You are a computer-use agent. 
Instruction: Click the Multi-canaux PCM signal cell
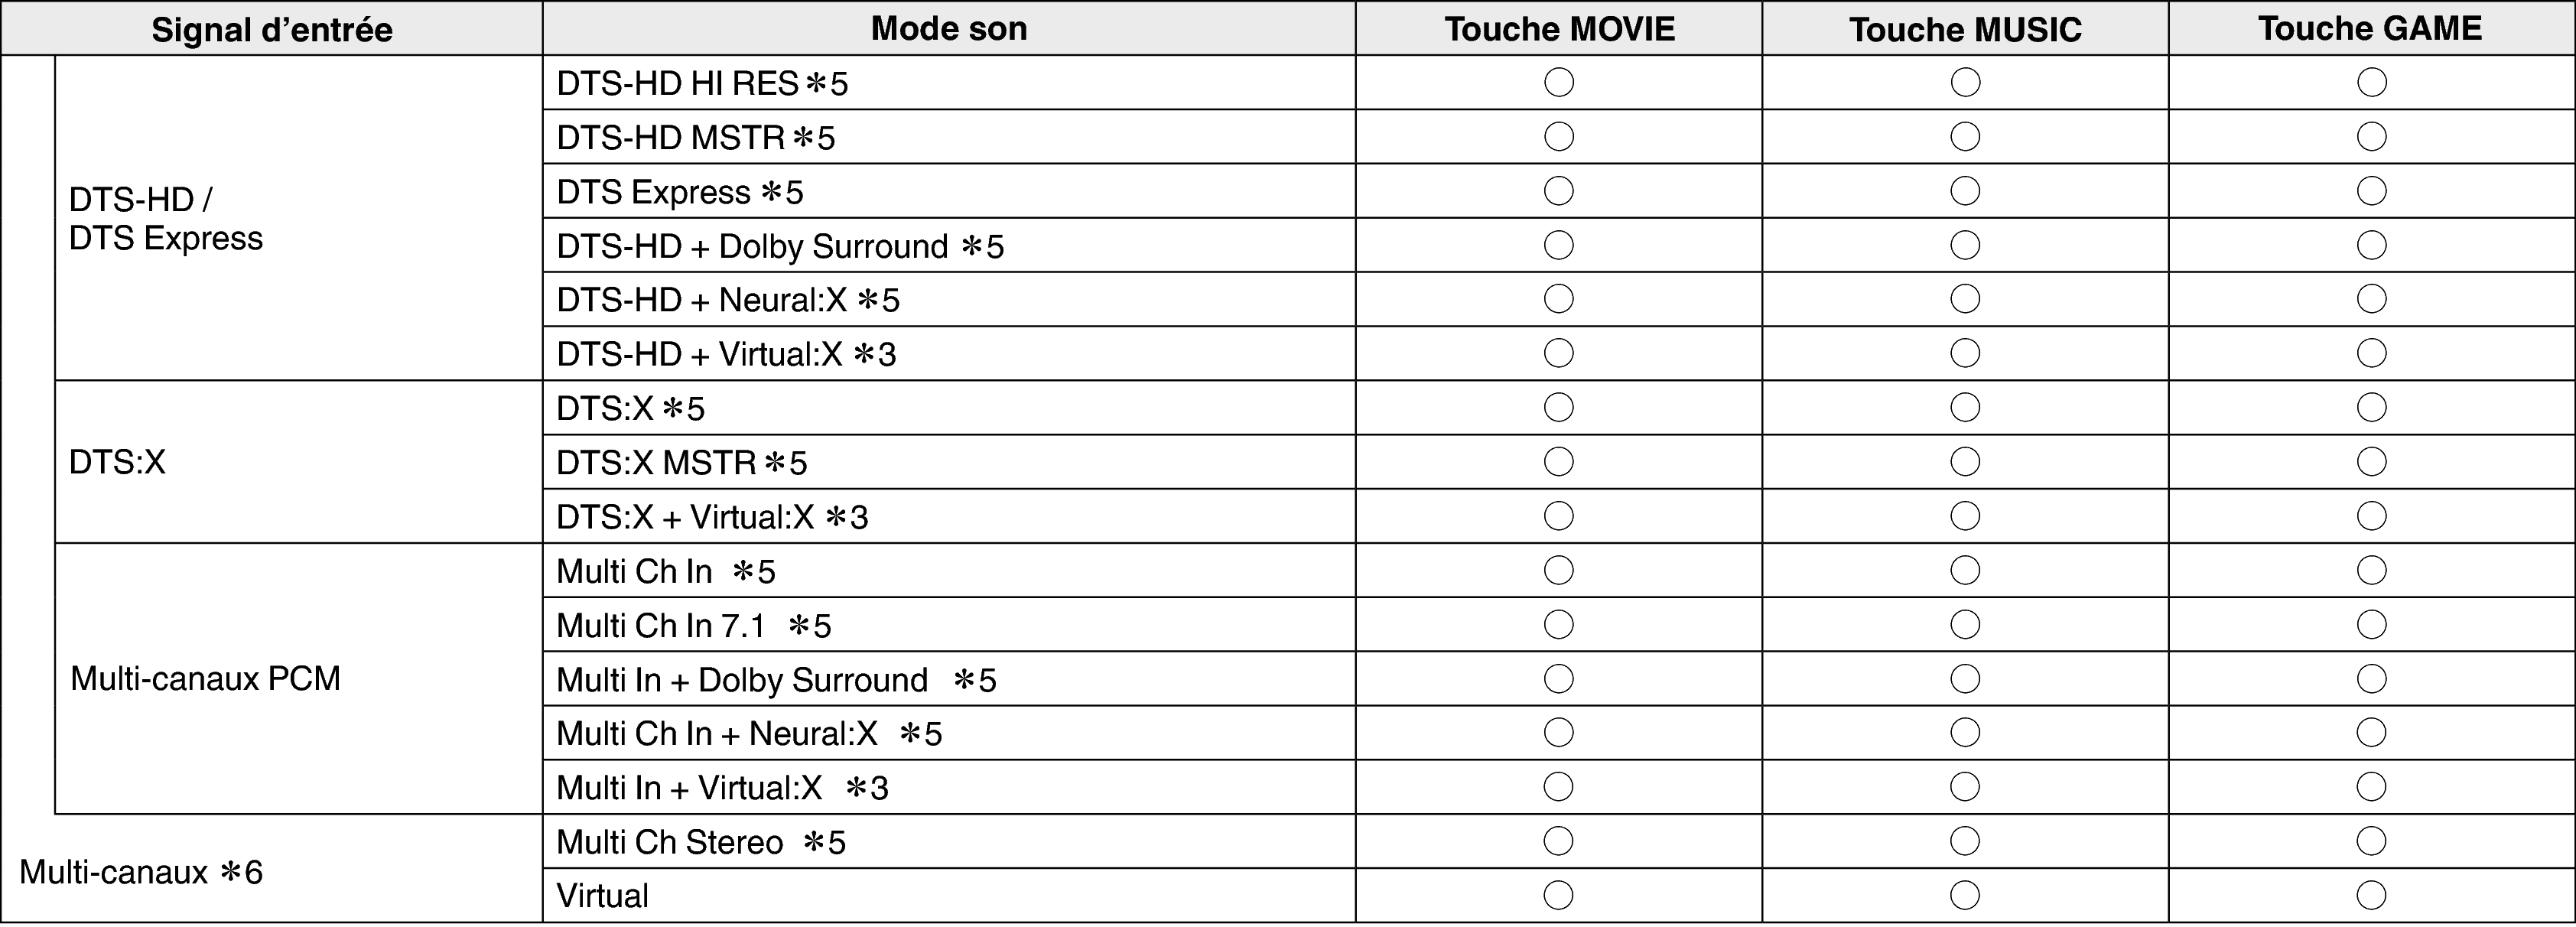(205, 679)
